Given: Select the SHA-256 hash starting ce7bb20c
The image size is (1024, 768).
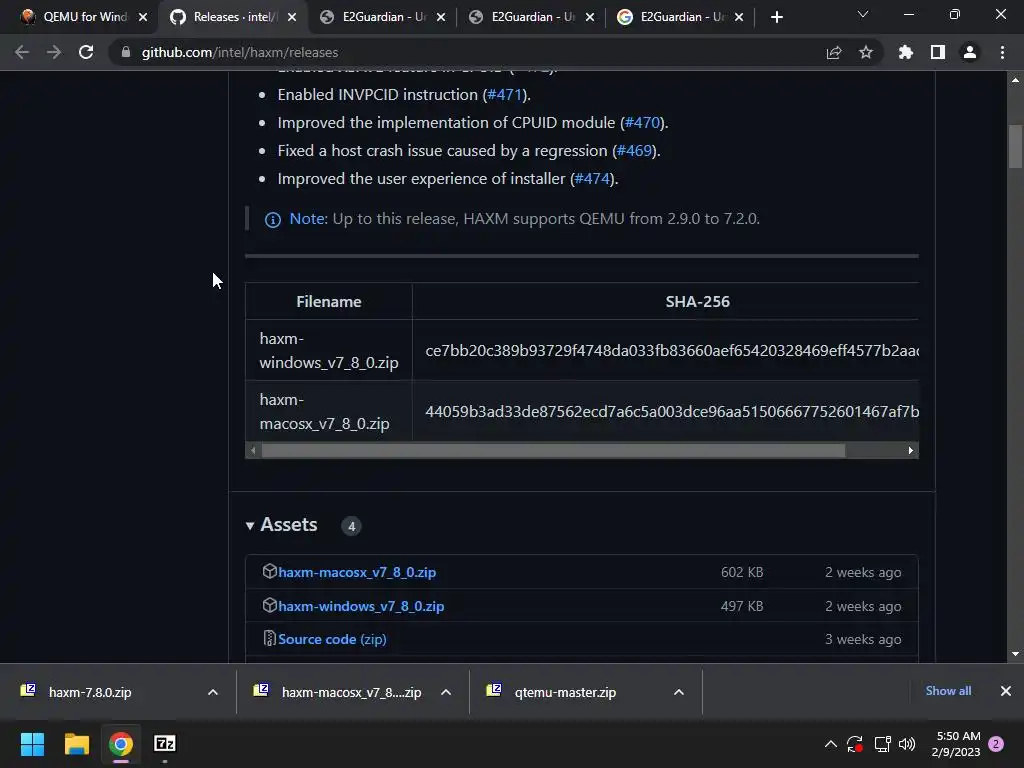Looking at the screenshot, I should pos(672,351).
